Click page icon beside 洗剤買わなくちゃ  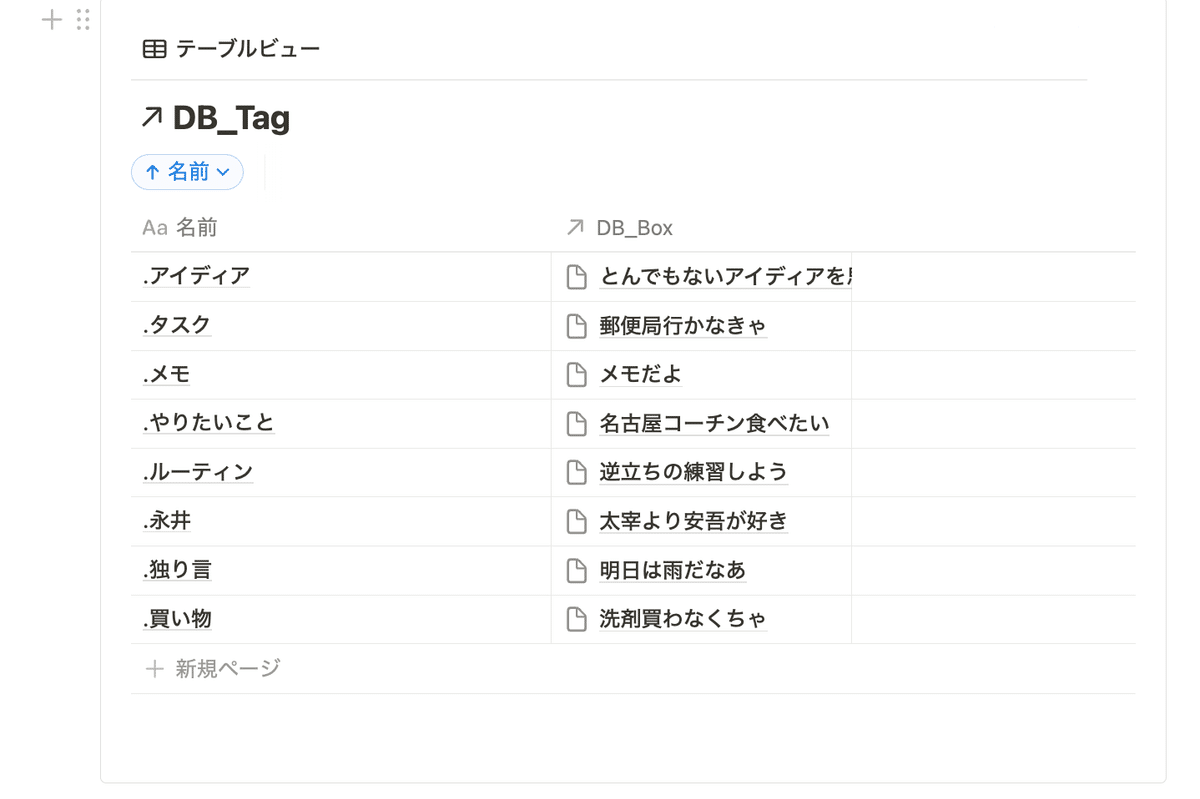click(576, 620)
